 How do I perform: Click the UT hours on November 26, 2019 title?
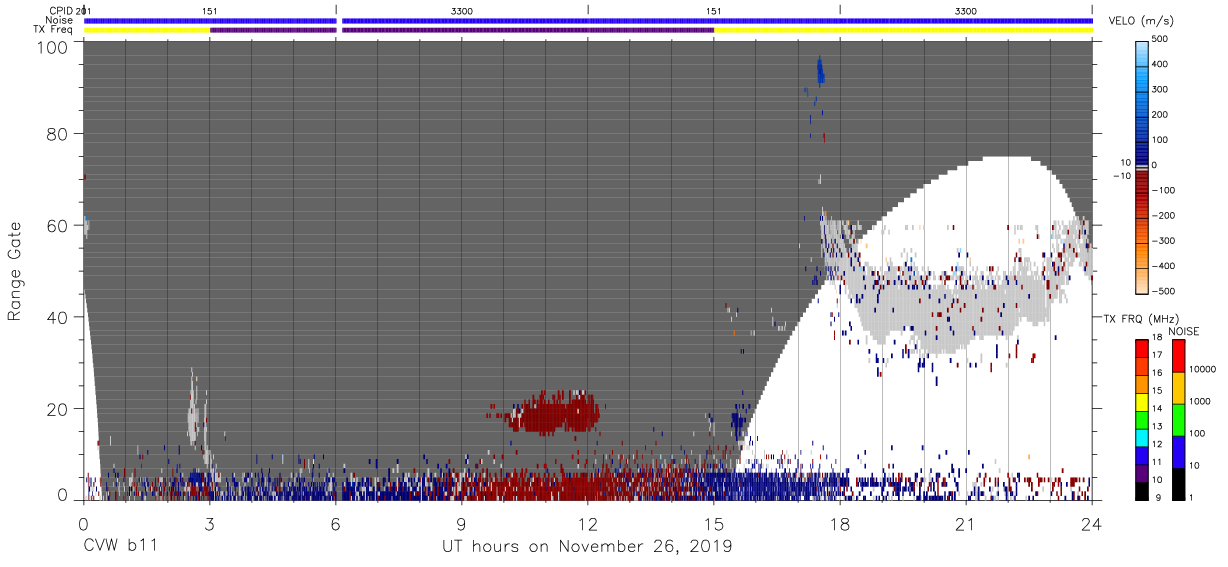587,547
